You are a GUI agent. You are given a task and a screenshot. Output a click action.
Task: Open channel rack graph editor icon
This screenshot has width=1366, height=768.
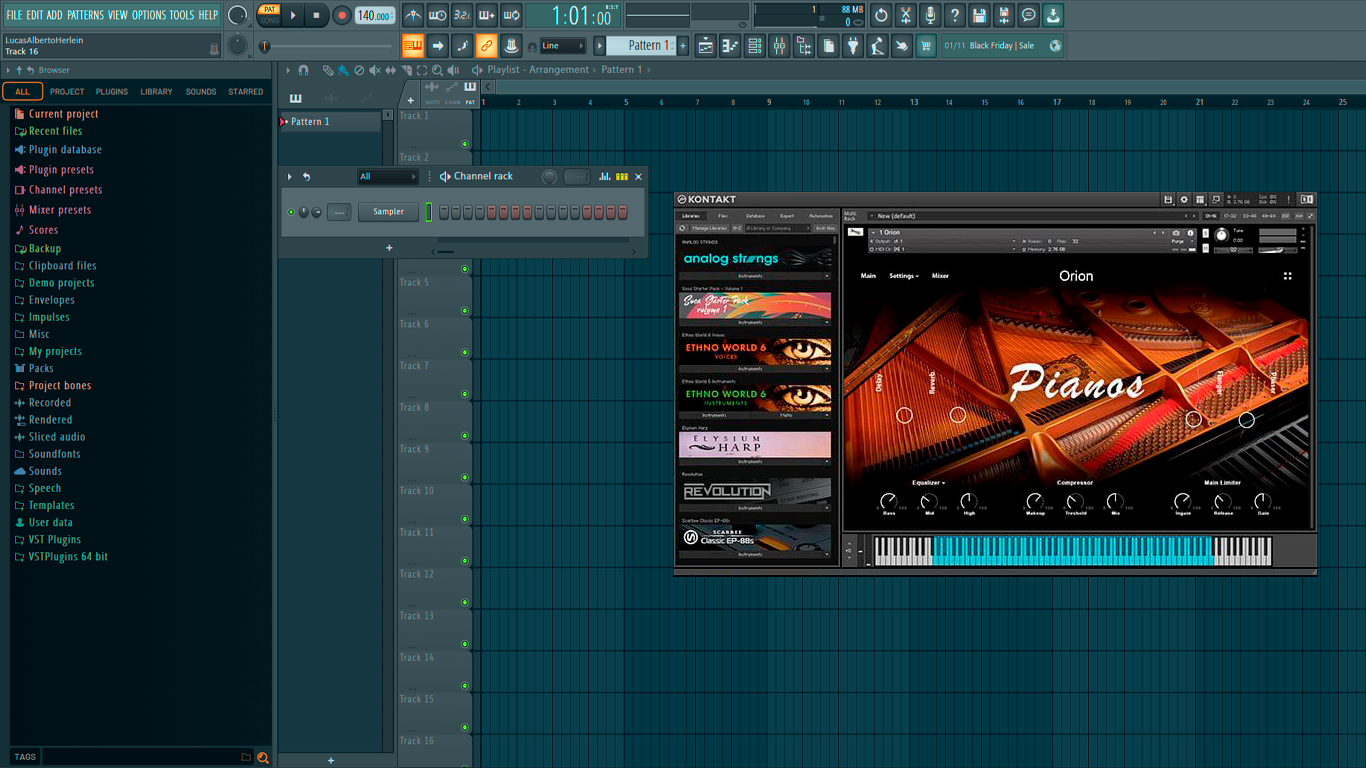coord(605,177)
